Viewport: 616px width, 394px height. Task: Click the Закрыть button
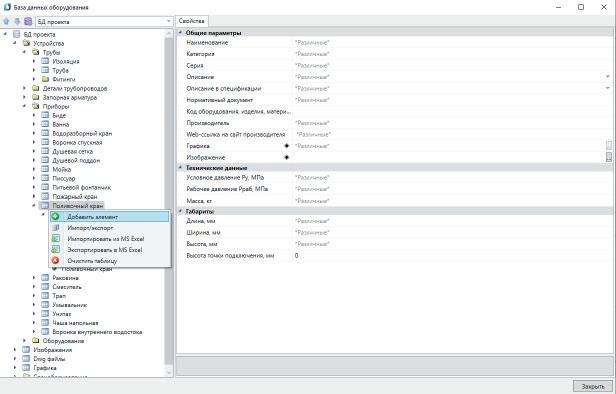click(593, 387)
